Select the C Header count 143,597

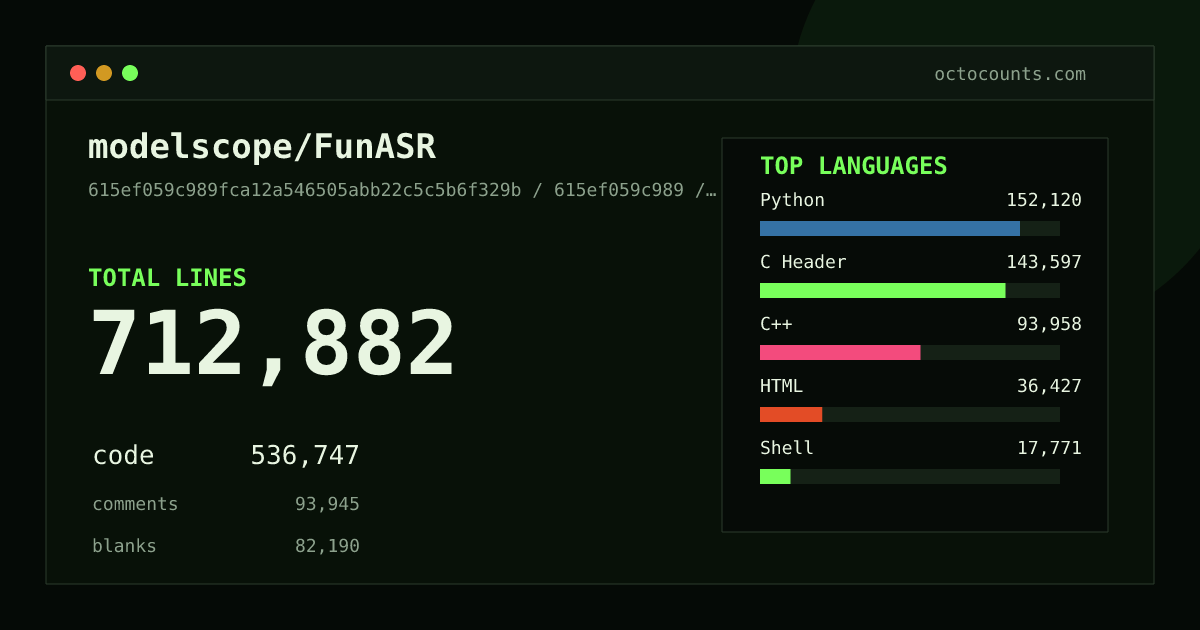point(1044,262)
